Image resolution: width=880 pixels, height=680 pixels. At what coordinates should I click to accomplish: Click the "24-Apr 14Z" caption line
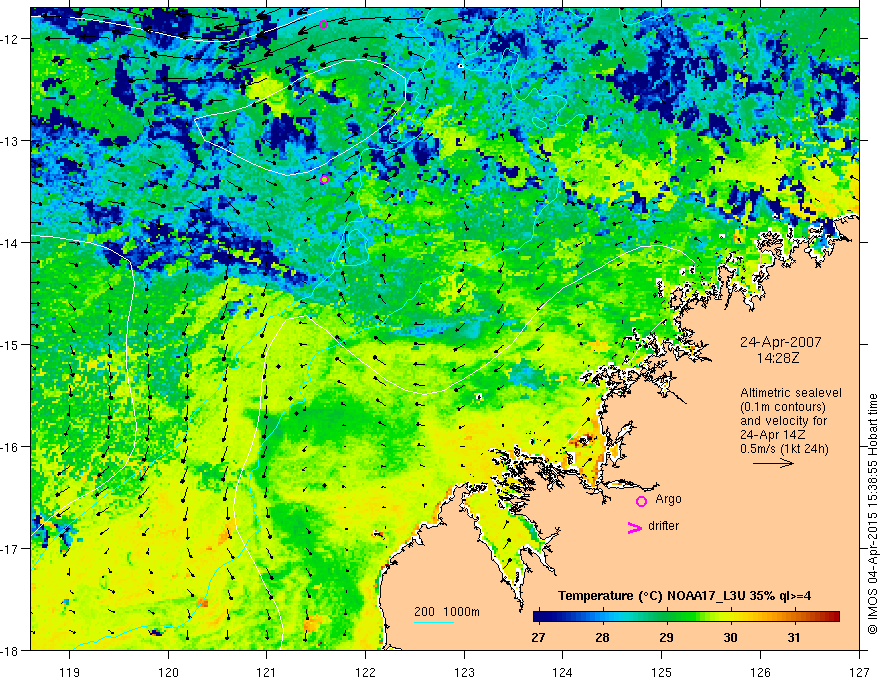[772, 435]
